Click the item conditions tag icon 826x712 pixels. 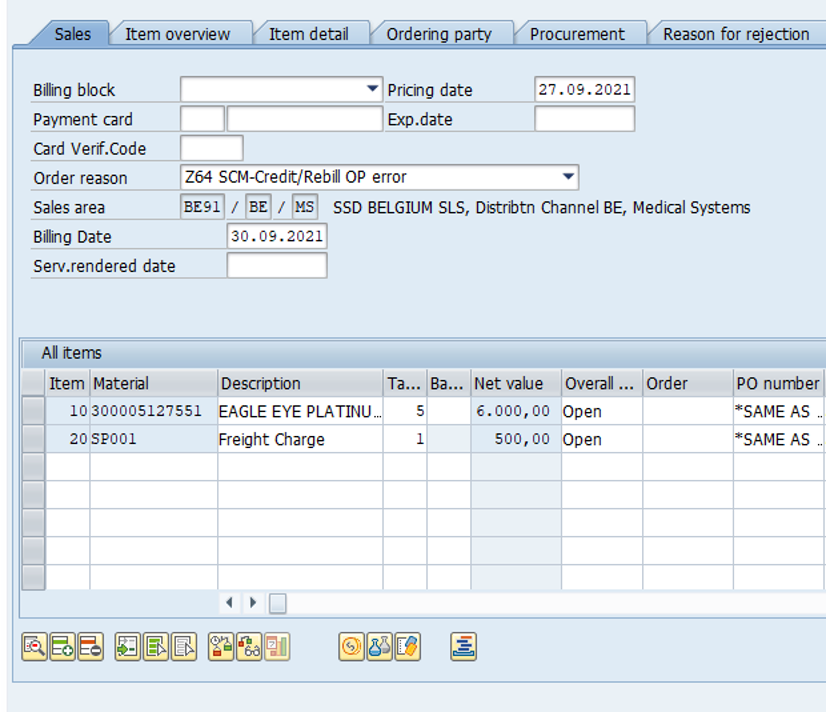(408, 646)
